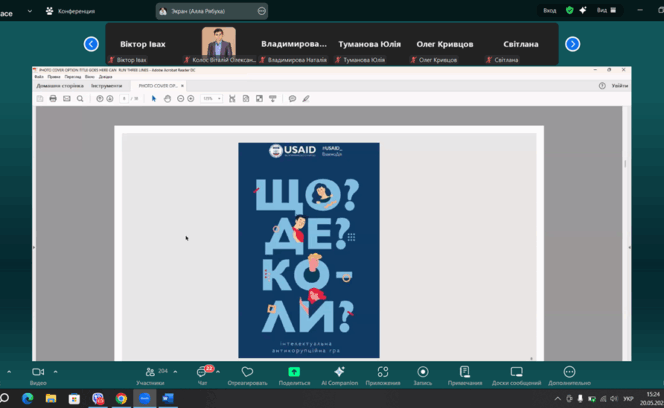The image size is (664, 408).
Task: Open the Zoom Chat panel
Action: pos(204,373)
